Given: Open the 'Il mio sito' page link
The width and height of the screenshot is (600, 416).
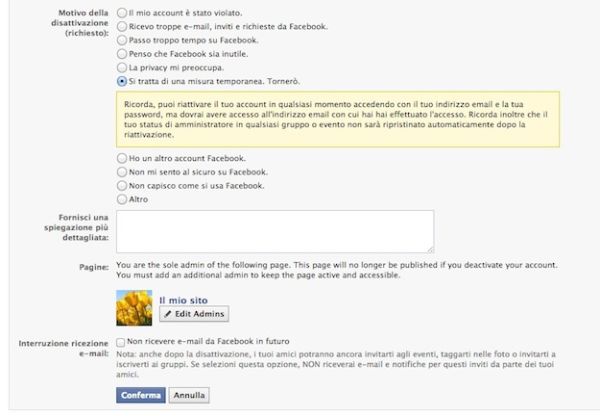Looking at the screenshot, I should point(181,299).
